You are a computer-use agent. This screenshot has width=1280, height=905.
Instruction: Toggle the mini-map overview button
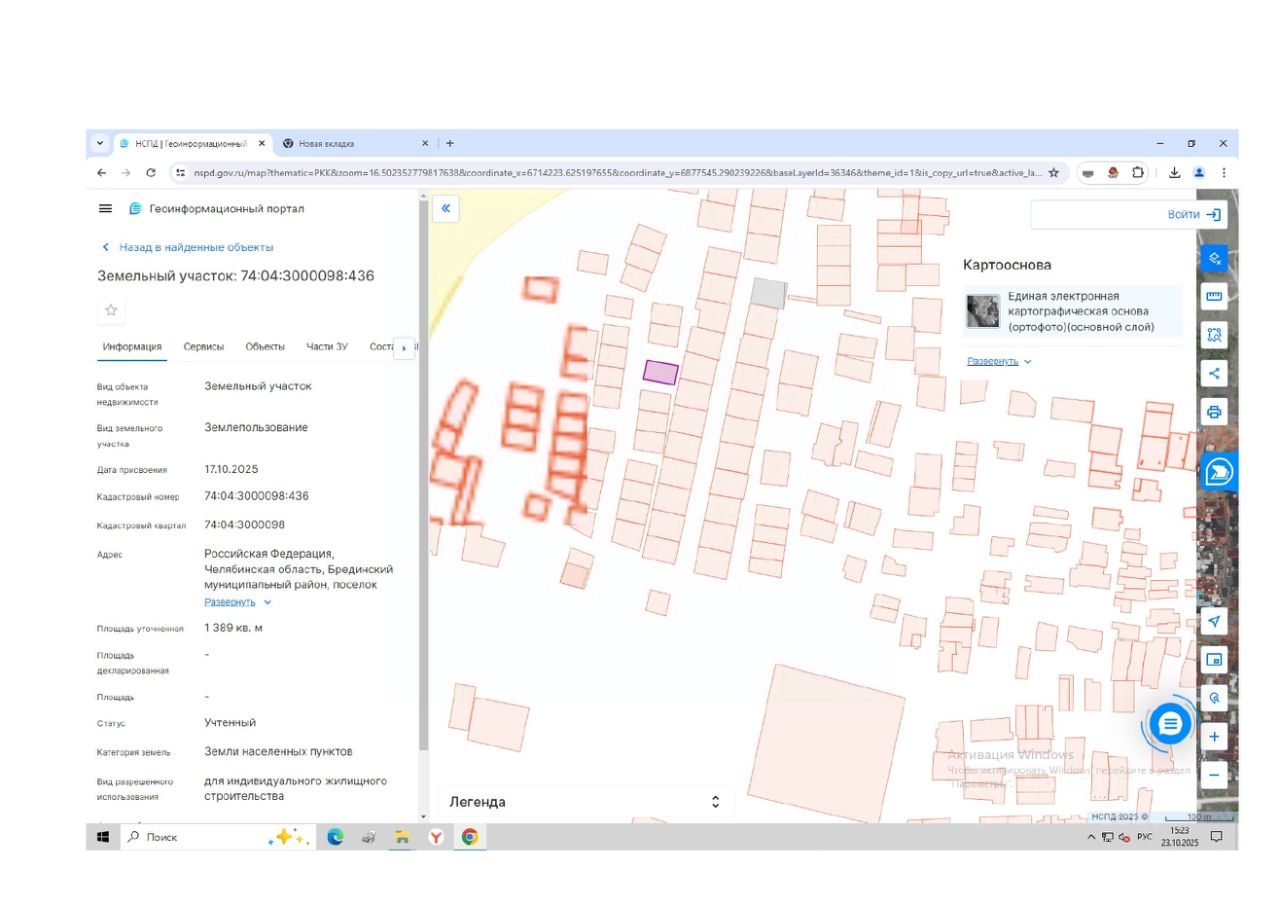click(x=1214, y=660)
